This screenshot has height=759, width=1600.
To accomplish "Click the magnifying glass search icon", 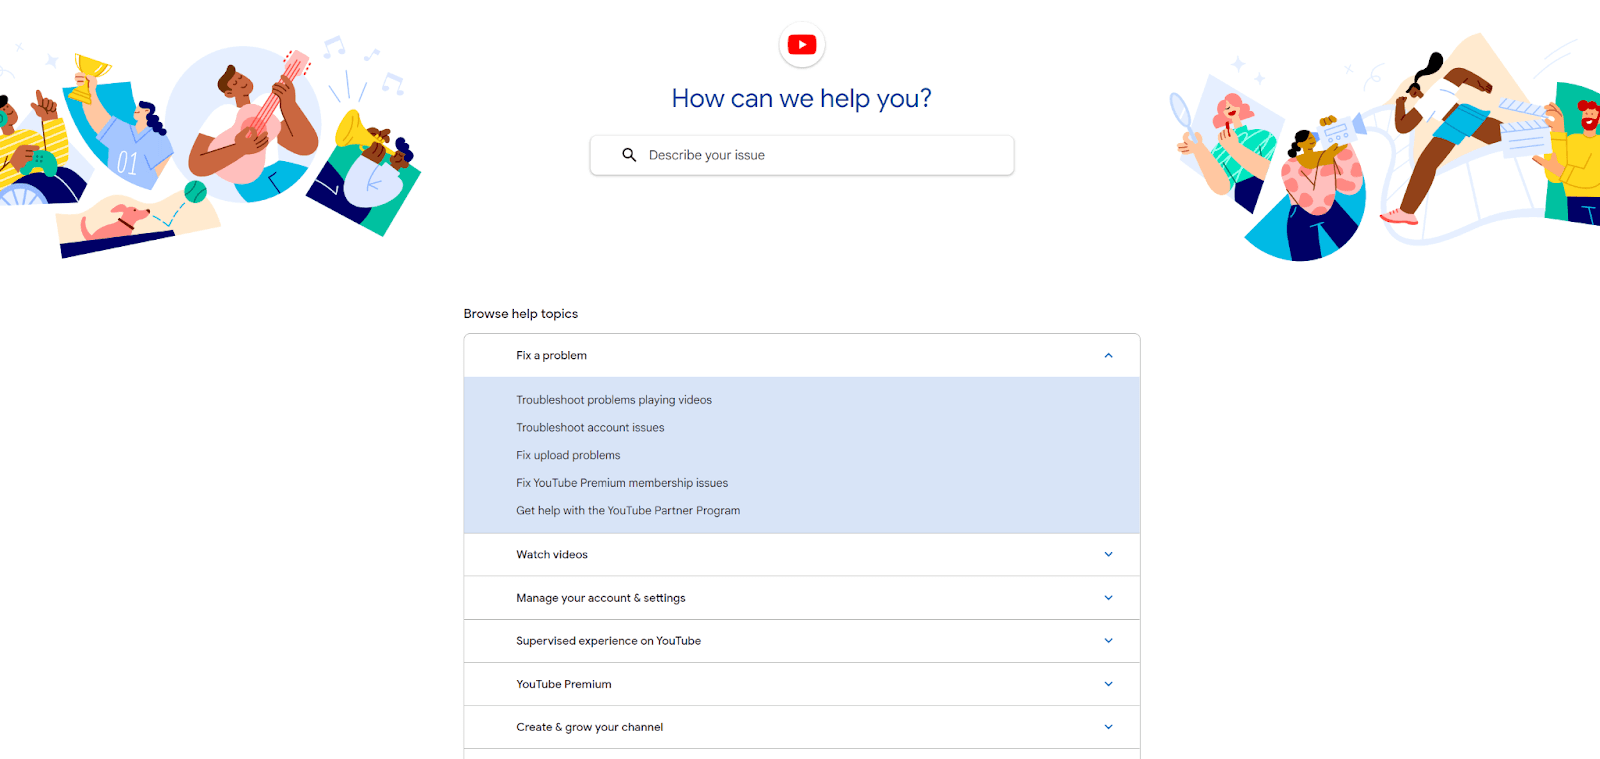I will click(629, 155).
